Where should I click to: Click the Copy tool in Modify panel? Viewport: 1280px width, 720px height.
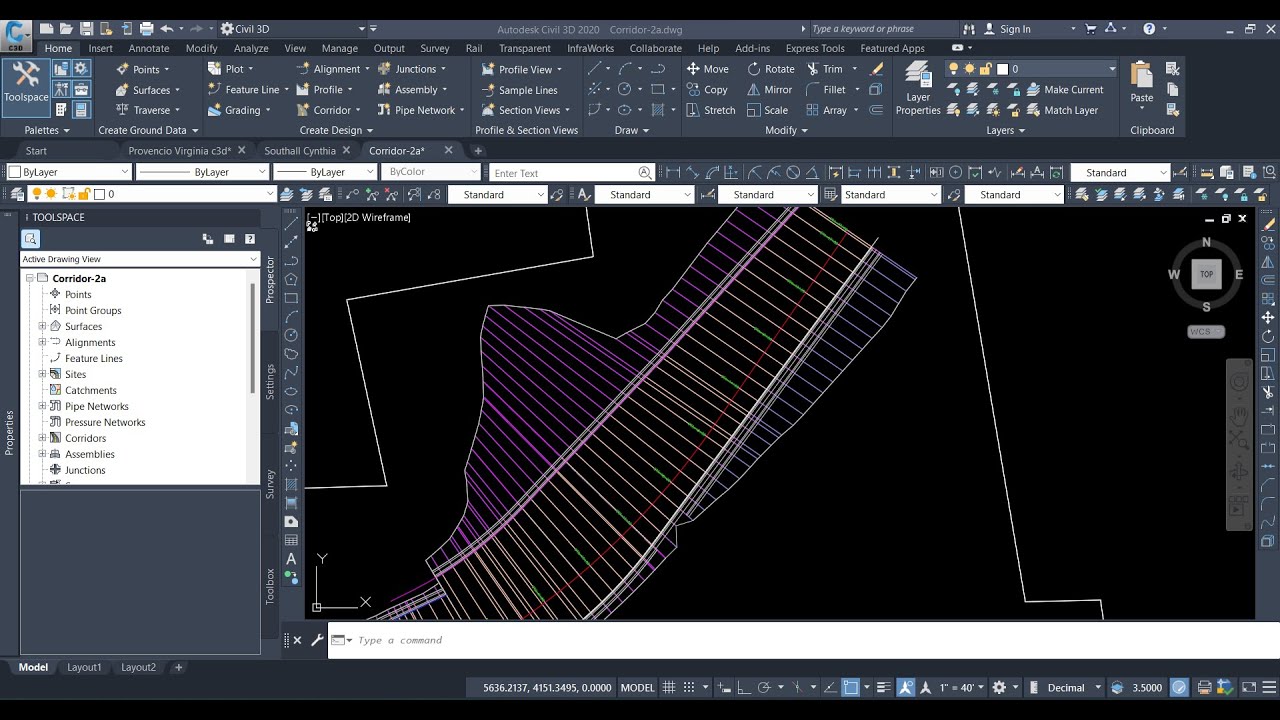click(707, 90)
